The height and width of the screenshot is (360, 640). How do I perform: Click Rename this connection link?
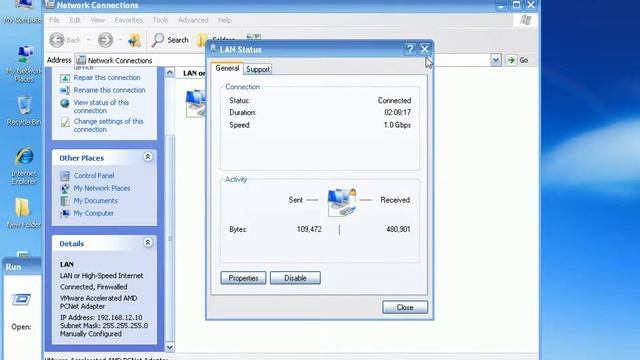109,90
